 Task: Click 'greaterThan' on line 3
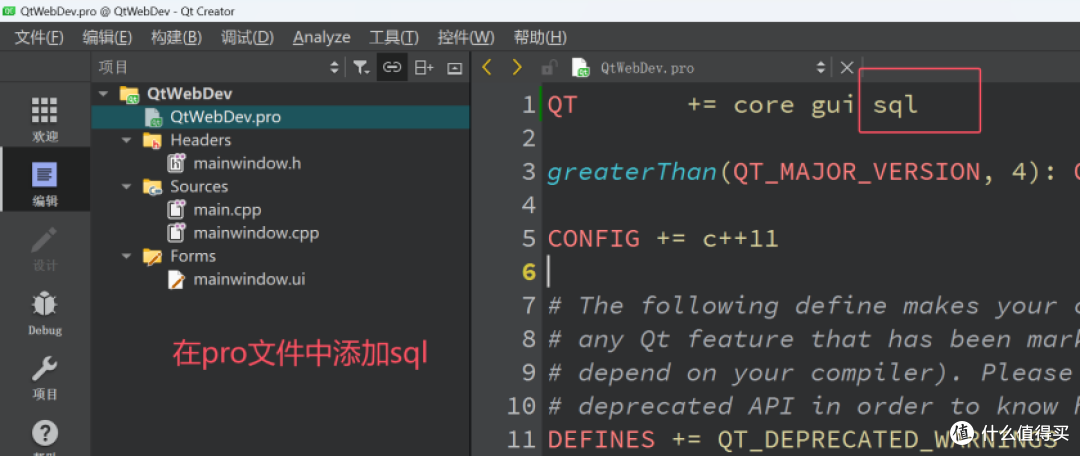pyautogui.click(x=632, y=172)
